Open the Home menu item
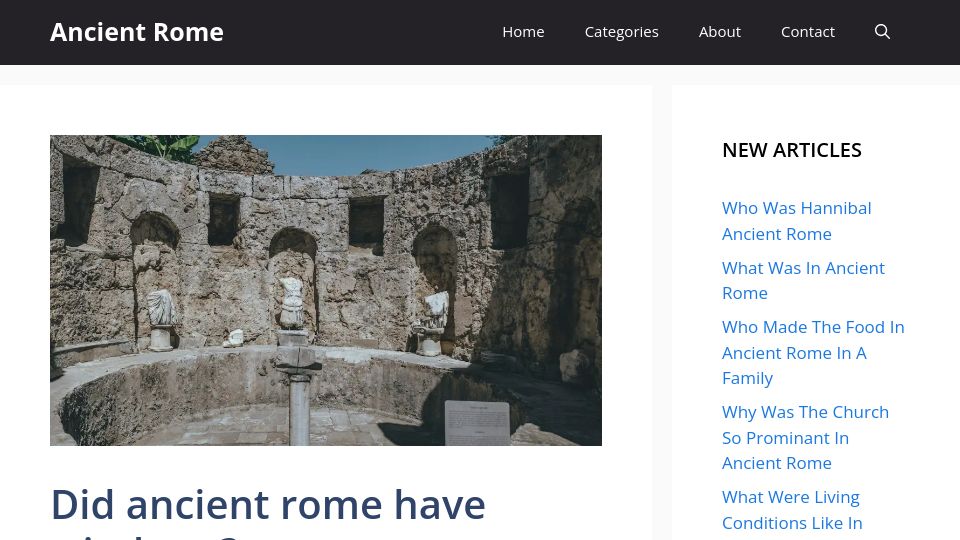 [523, 32]
